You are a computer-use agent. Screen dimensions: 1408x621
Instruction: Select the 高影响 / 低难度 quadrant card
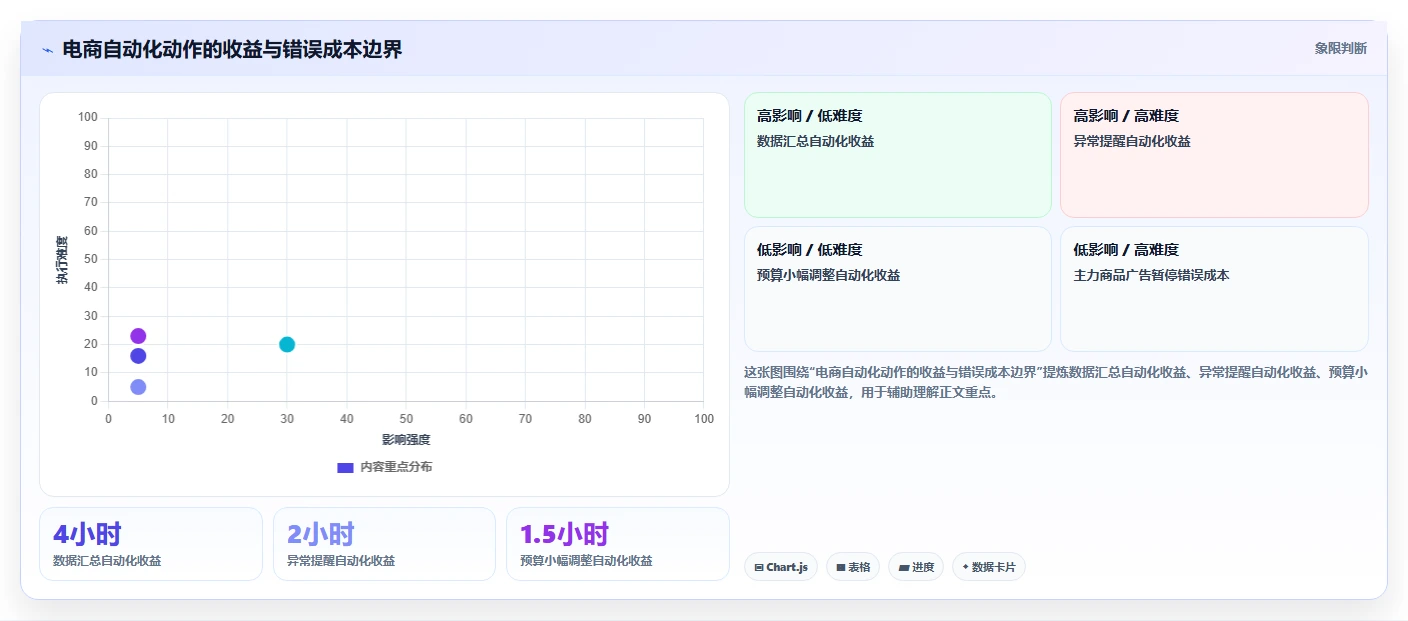click(x=897, y=155)
